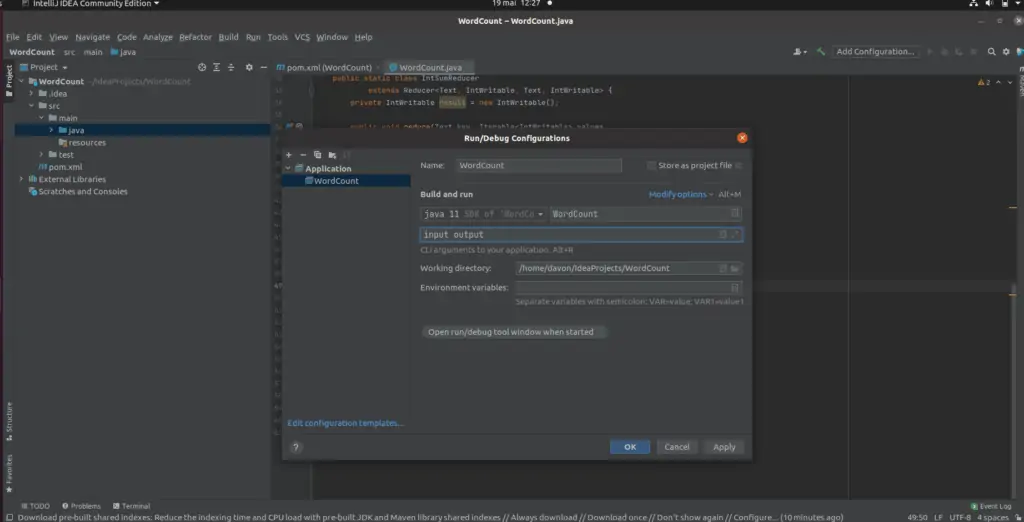Click the Add New Configuration plus icon

(x=289, y=155)
